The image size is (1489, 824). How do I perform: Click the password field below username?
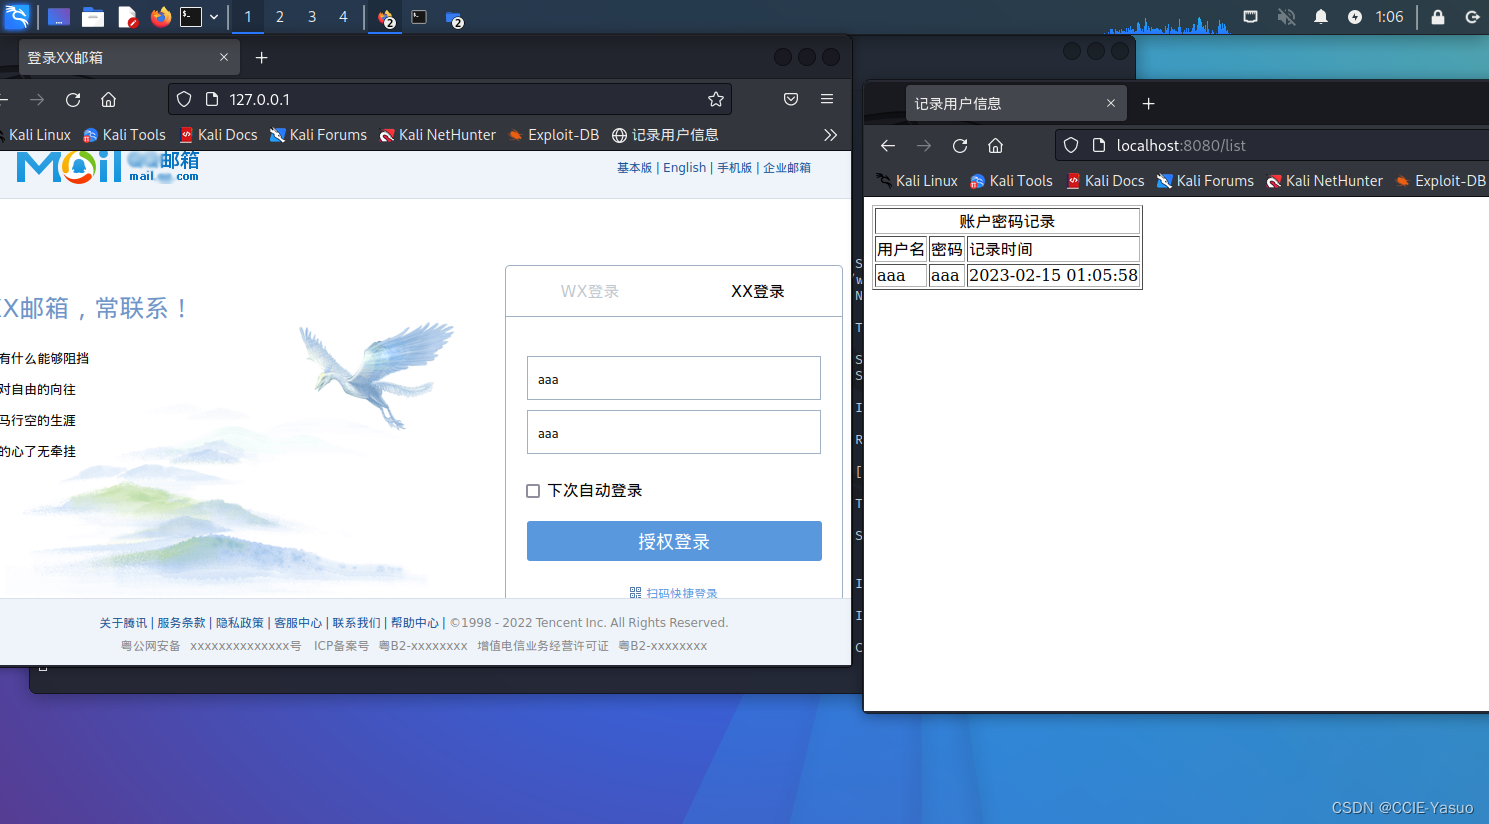click(x=674, y=432)
